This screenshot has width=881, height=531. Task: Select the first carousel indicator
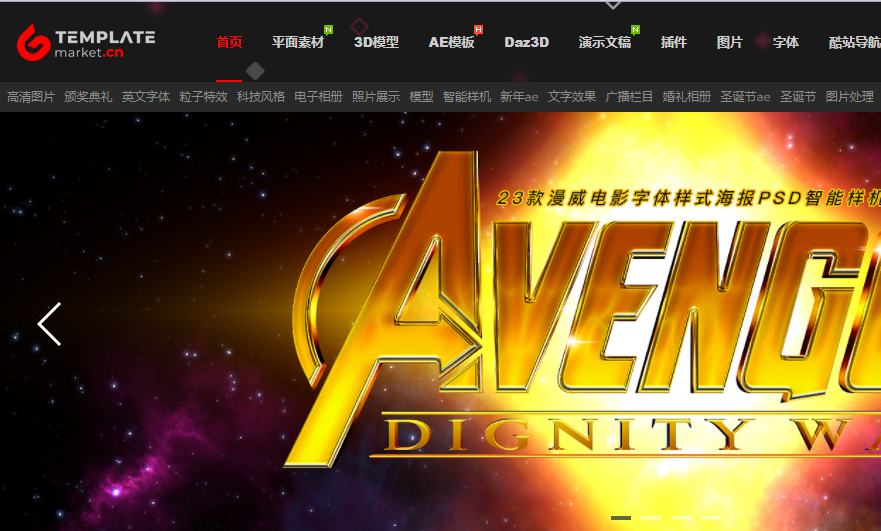pyautogui.click(x=621, y=518)
